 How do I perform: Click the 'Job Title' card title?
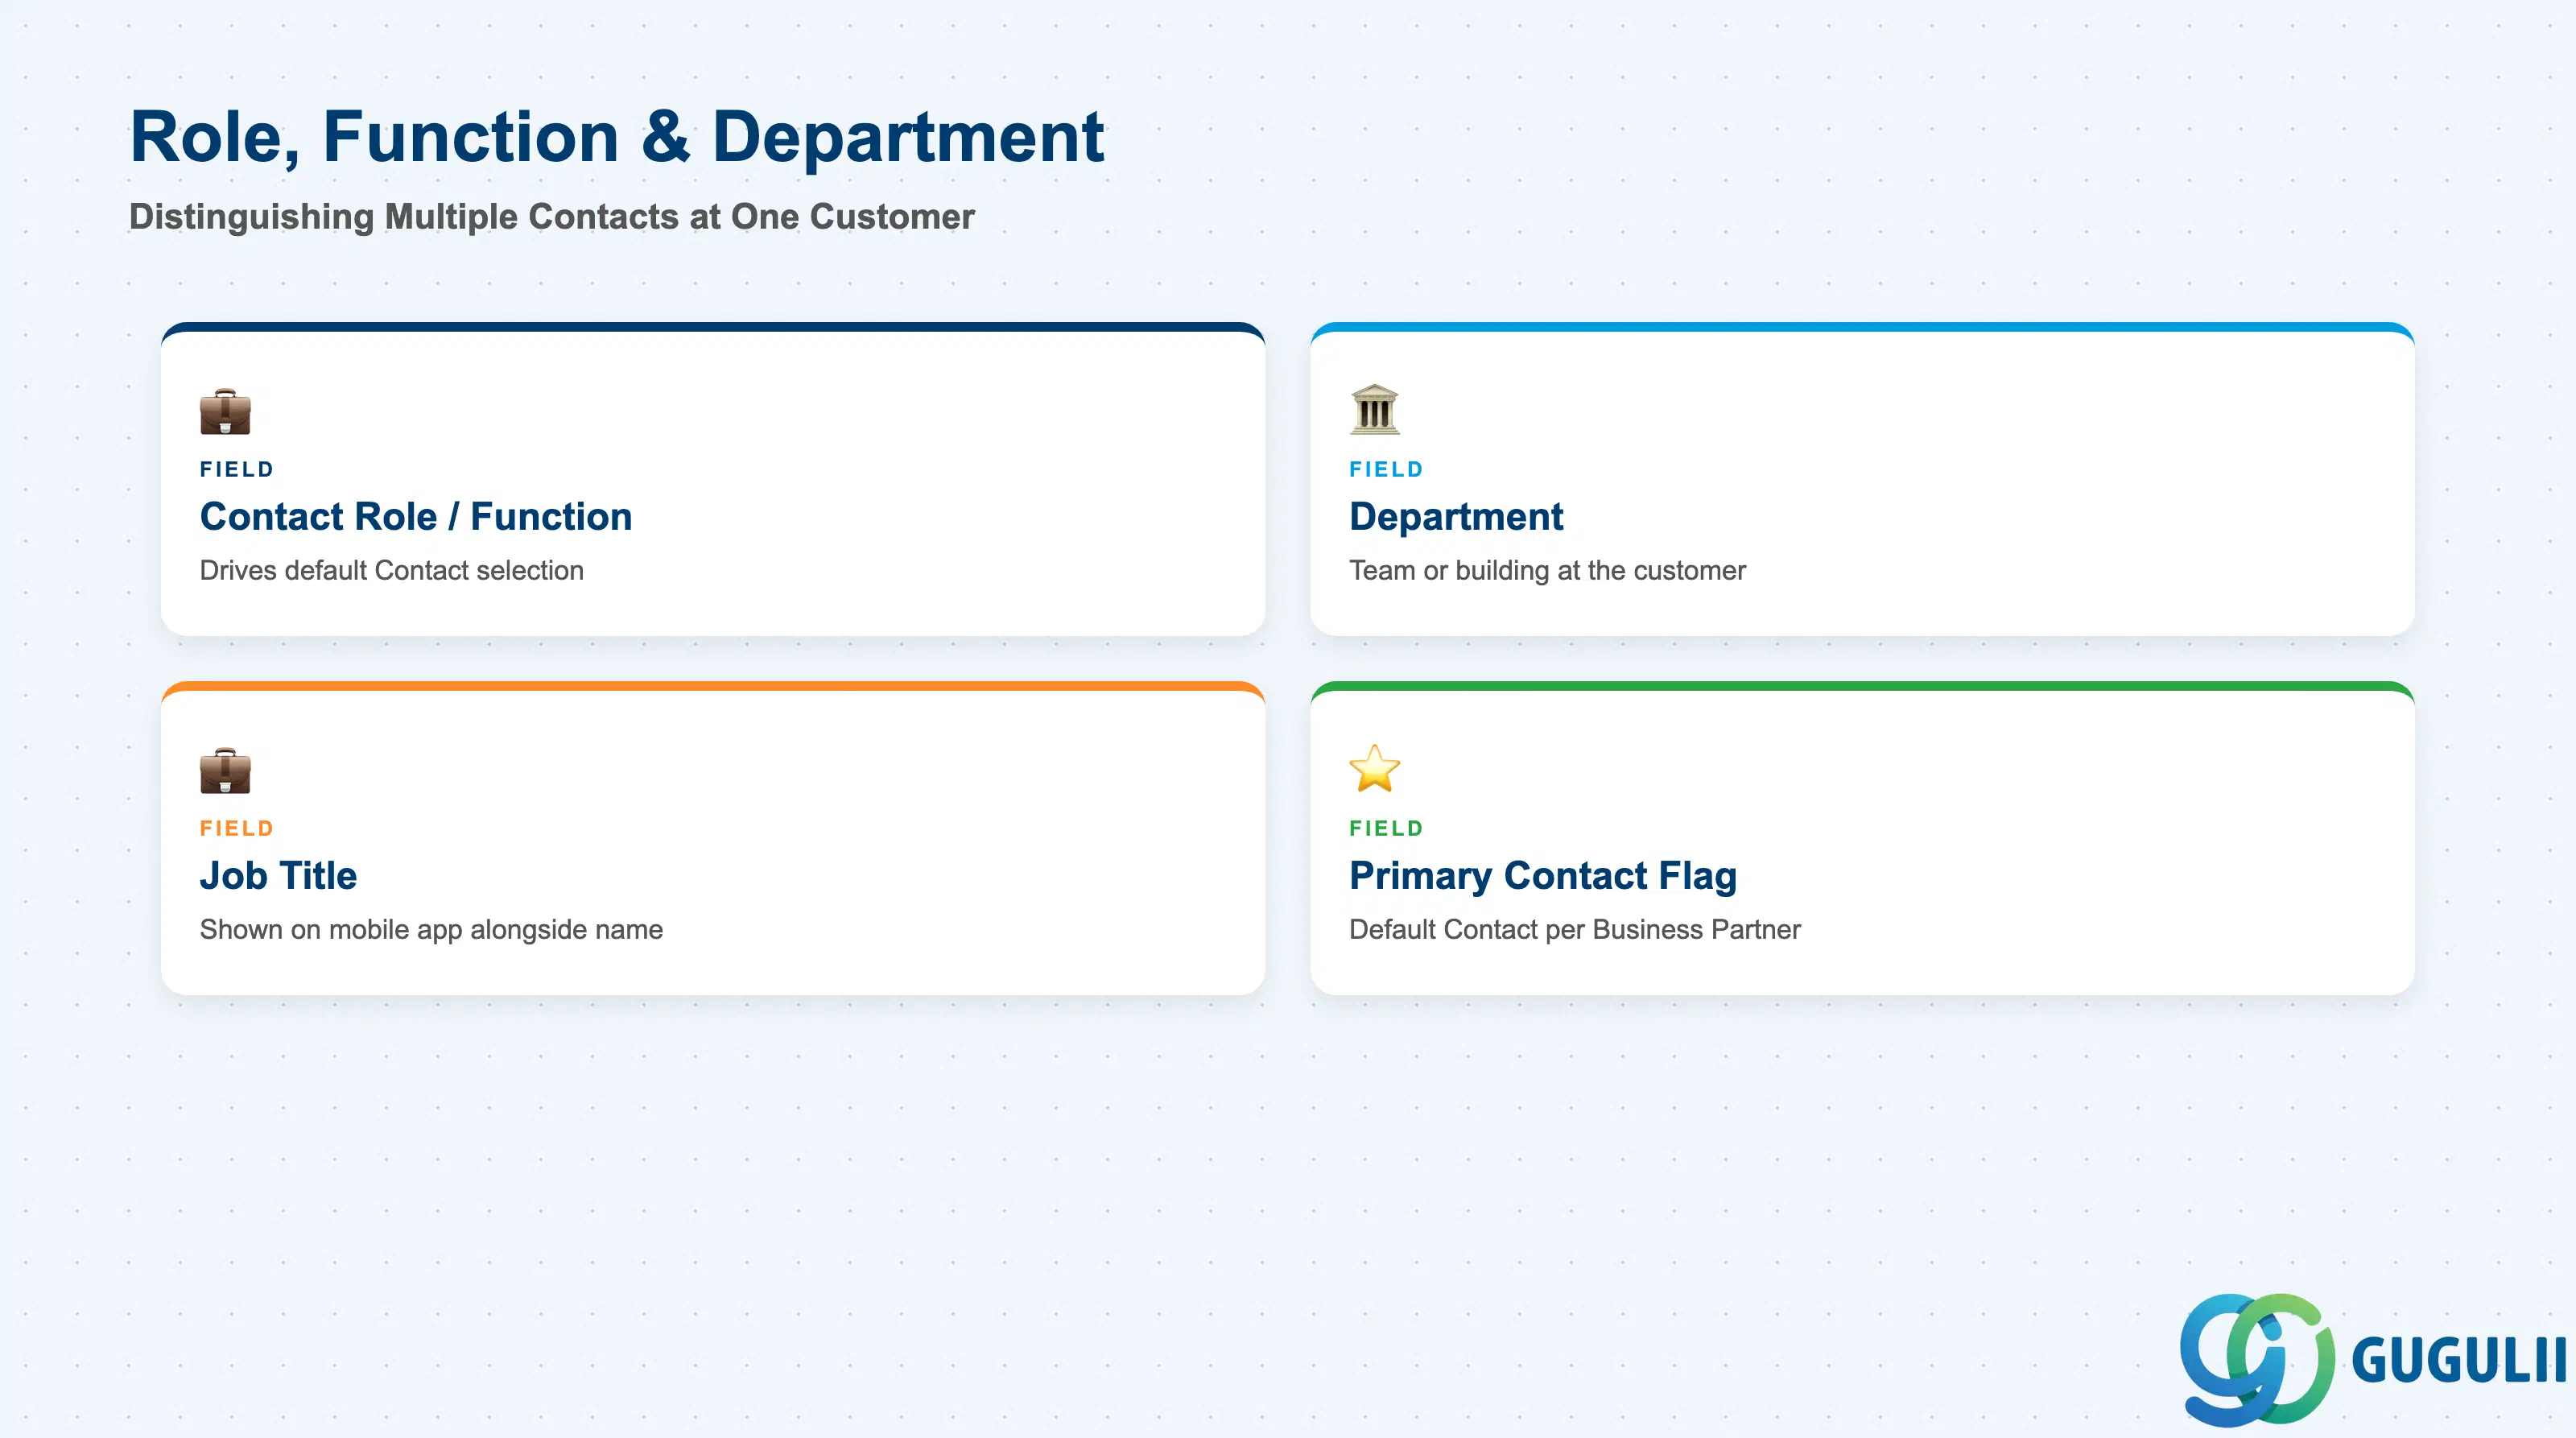tap(278, 875)
